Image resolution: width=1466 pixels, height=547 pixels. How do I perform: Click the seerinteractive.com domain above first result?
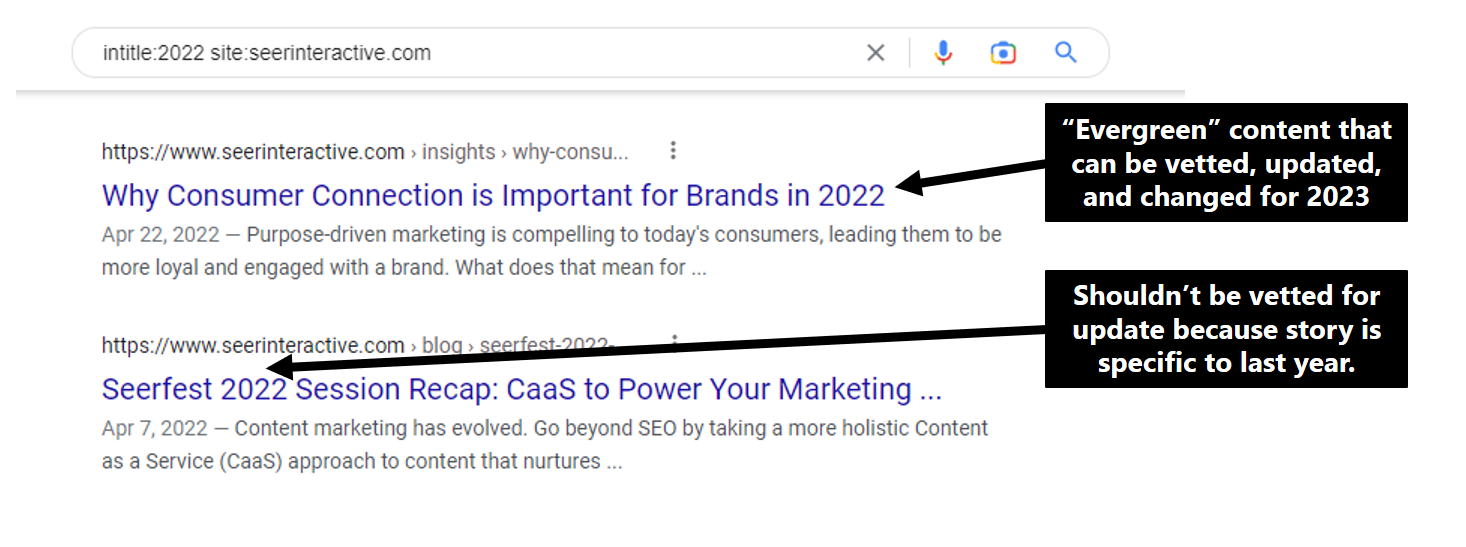(253, 152)
